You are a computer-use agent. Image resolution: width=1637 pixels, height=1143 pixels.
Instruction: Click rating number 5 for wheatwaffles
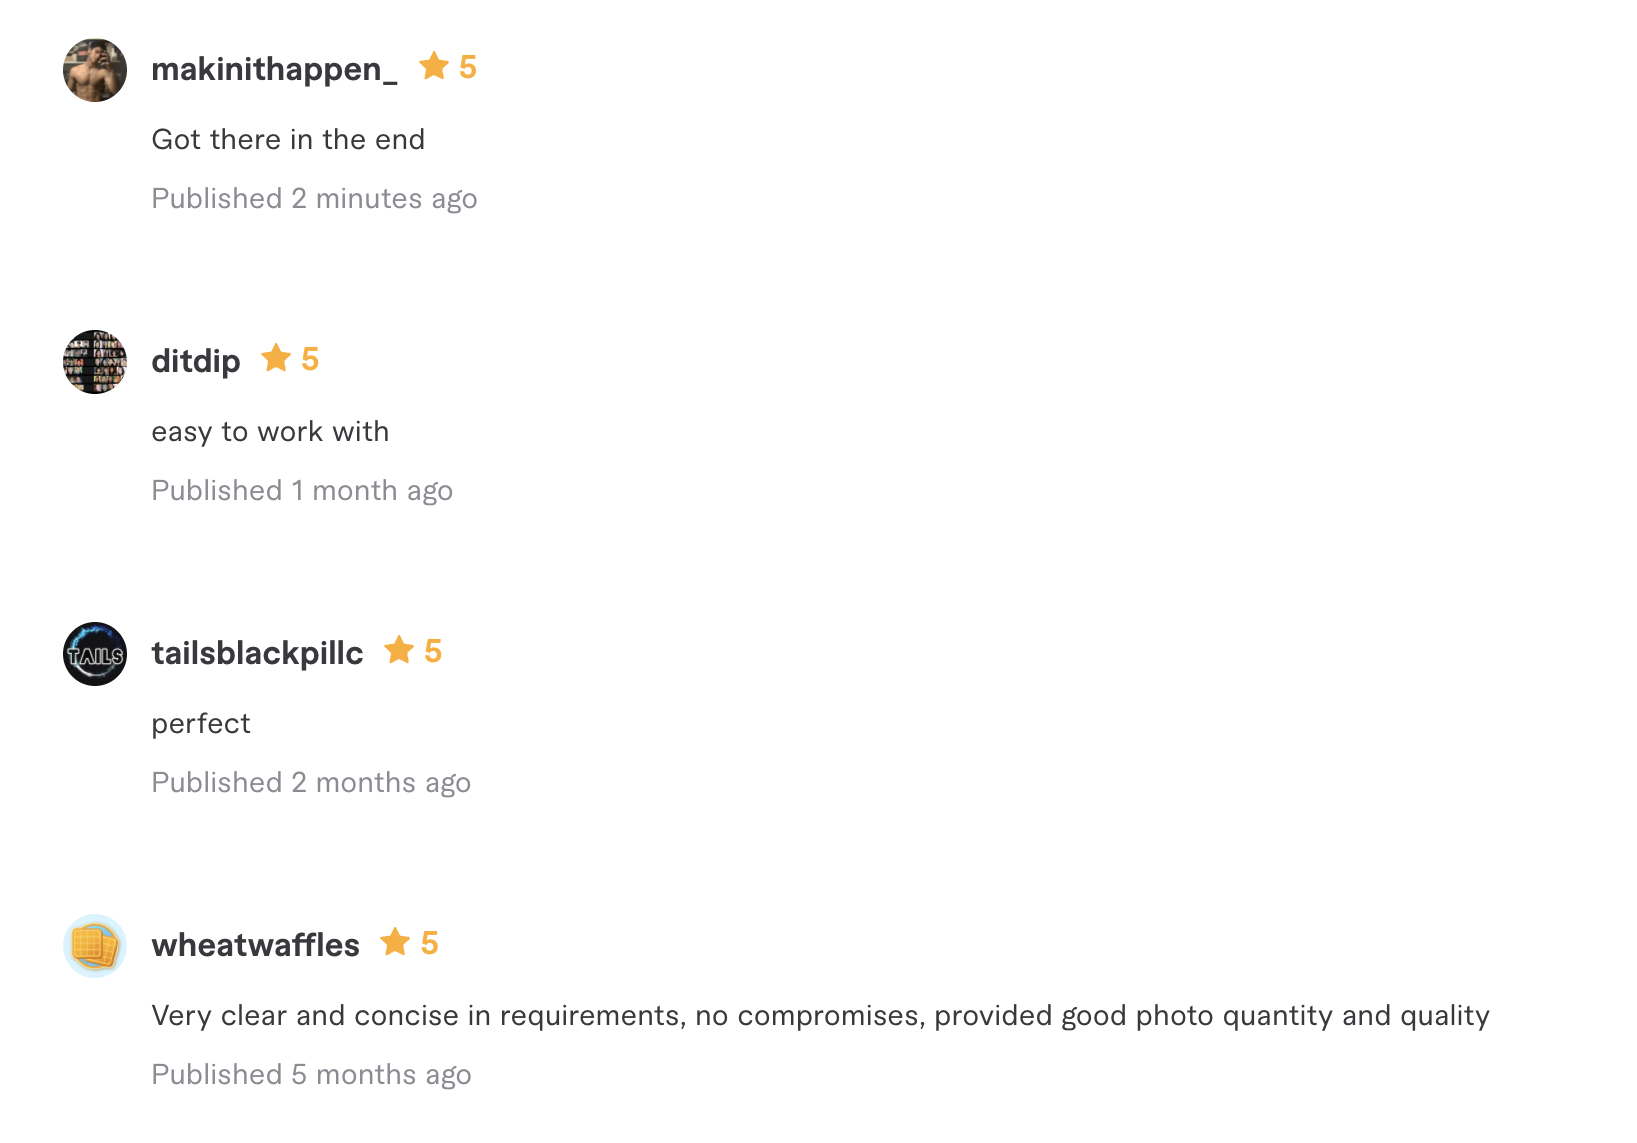[430, 943]
